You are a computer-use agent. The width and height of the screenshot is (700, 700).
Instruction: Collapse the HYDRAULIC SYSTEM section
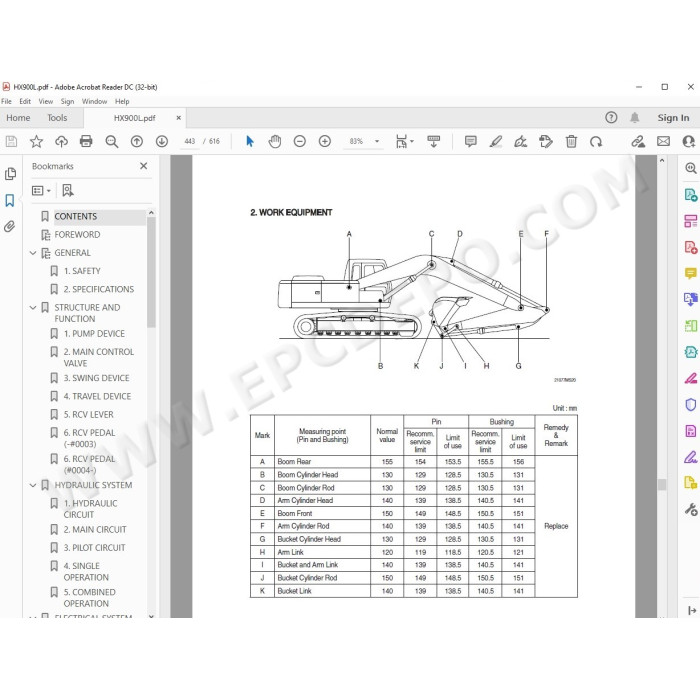33,485
